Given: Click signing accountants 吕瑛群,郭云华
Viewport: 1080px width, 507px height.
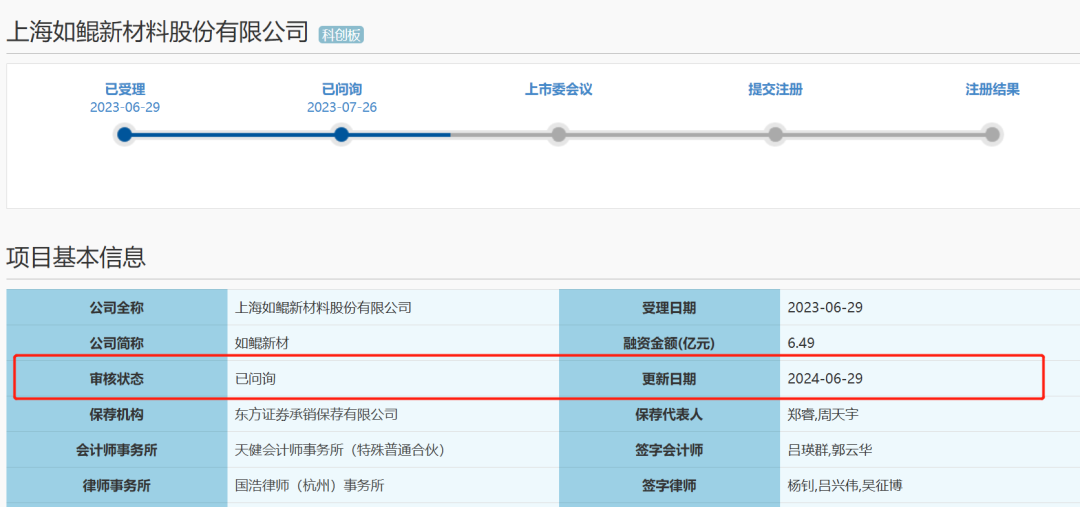Looking at the screenshot, I should (x=831, y=451).
